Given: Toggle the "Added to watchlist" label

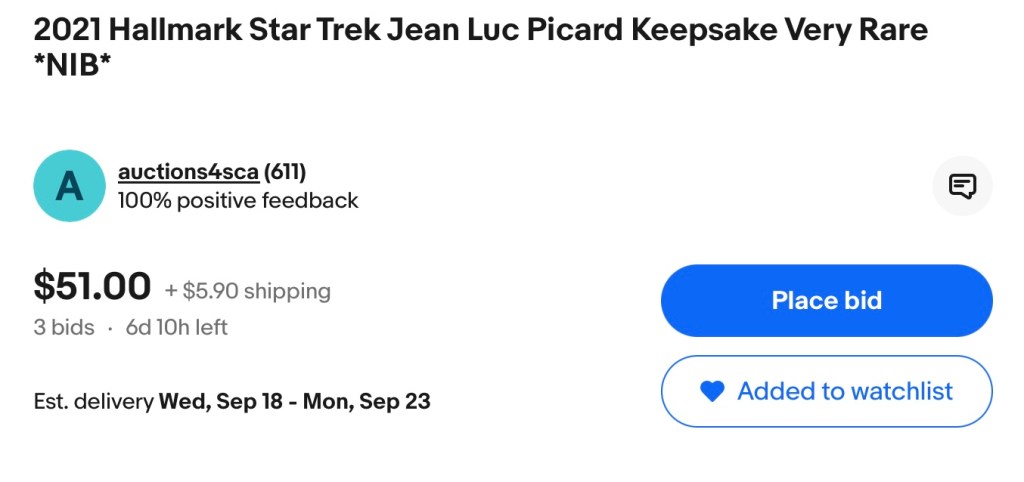Looking at the screenshot, I should [845, 391].
